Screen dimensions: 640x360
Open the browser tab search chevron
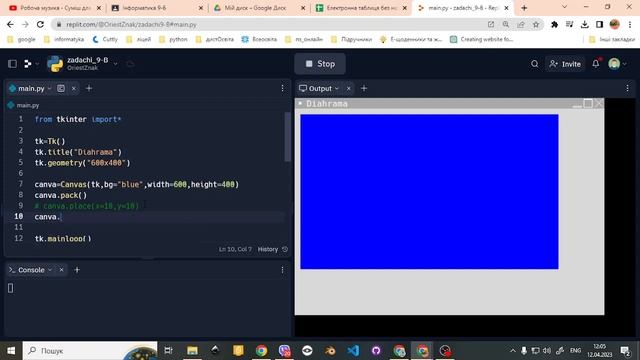click(x=564, y=7)
